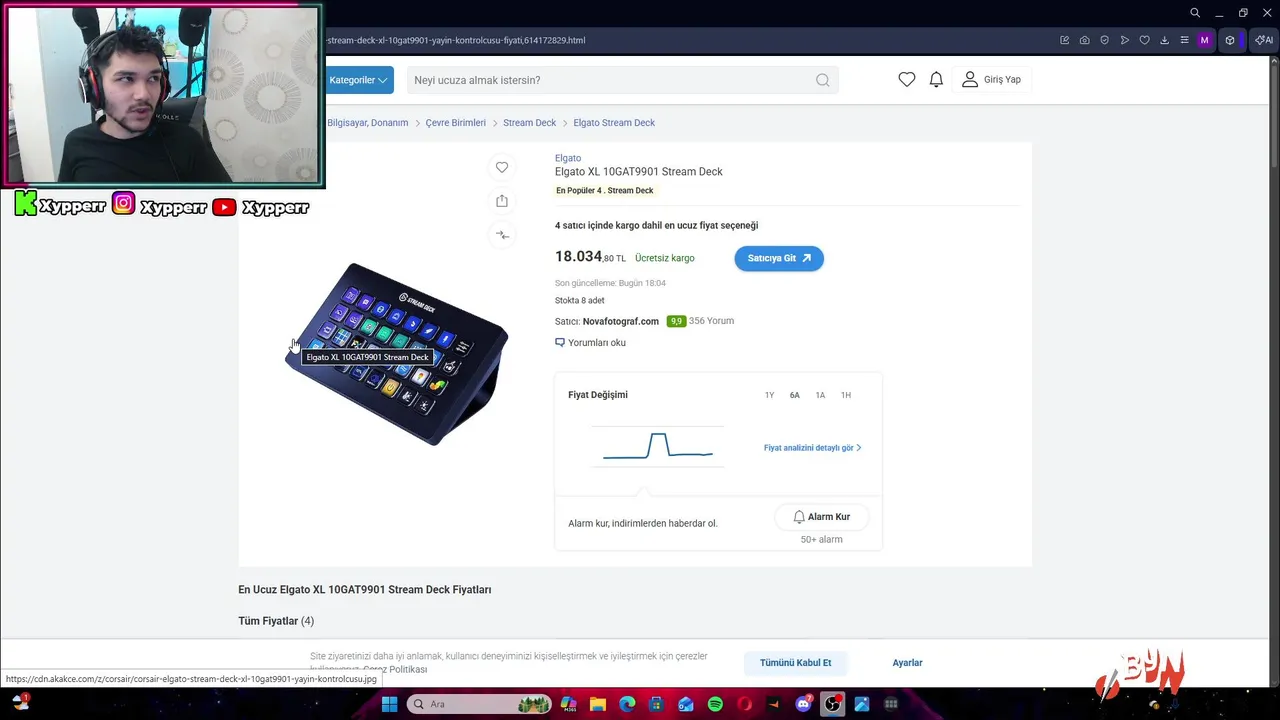Open the easy setup sliders icon
Viewport: 1280px width, 720px height.
(1185, 40)
